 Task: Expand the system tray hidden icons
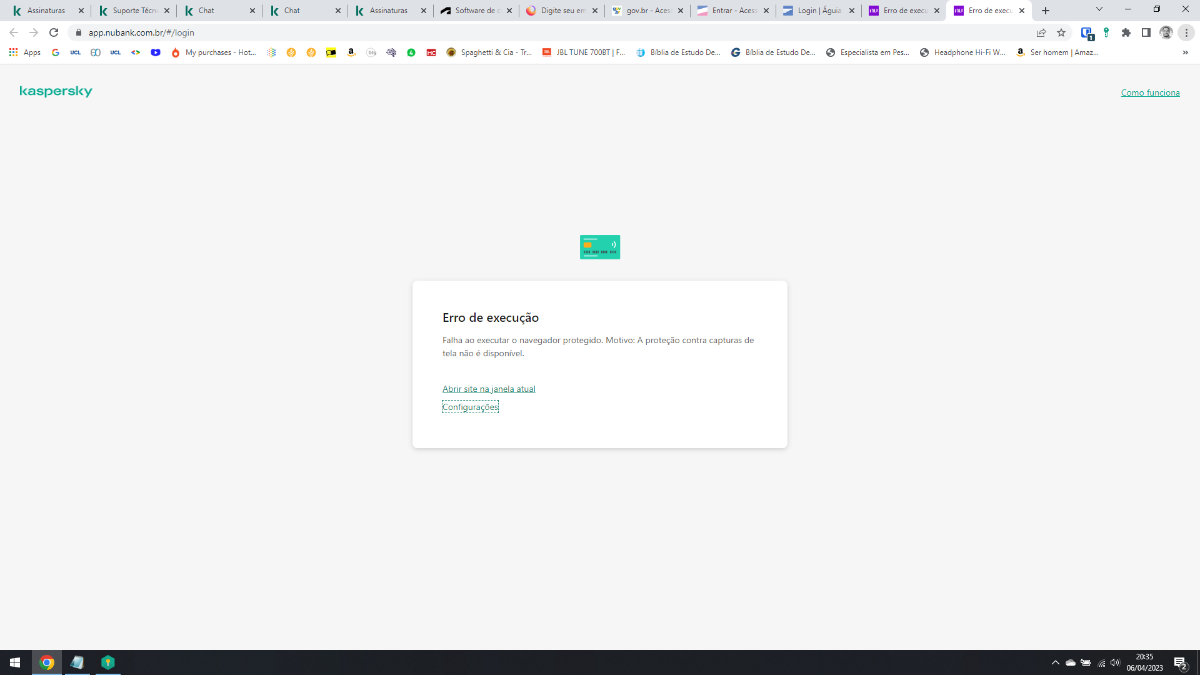coord(1055,662)
